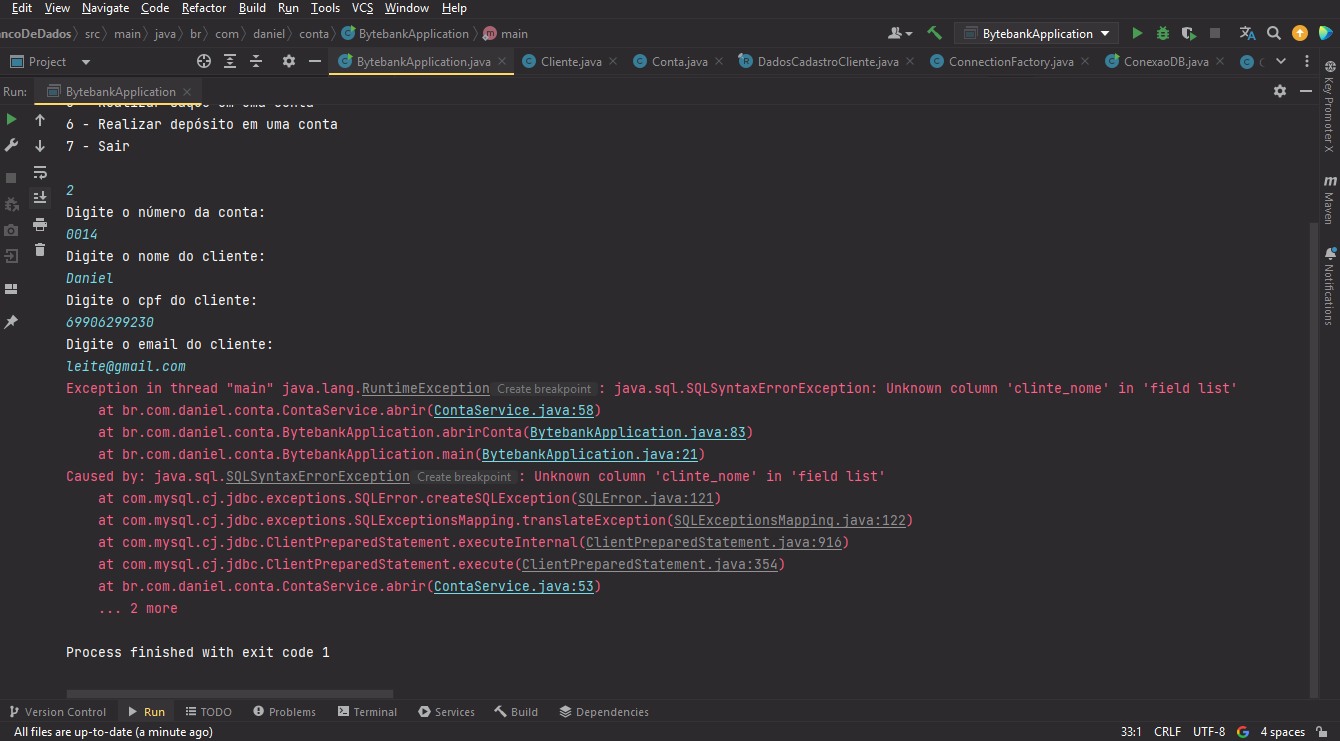Click the up arrow for previous stack trace
Viewport: 1340px width, 741px height.
pyautogui.click(x=40, y=120)
